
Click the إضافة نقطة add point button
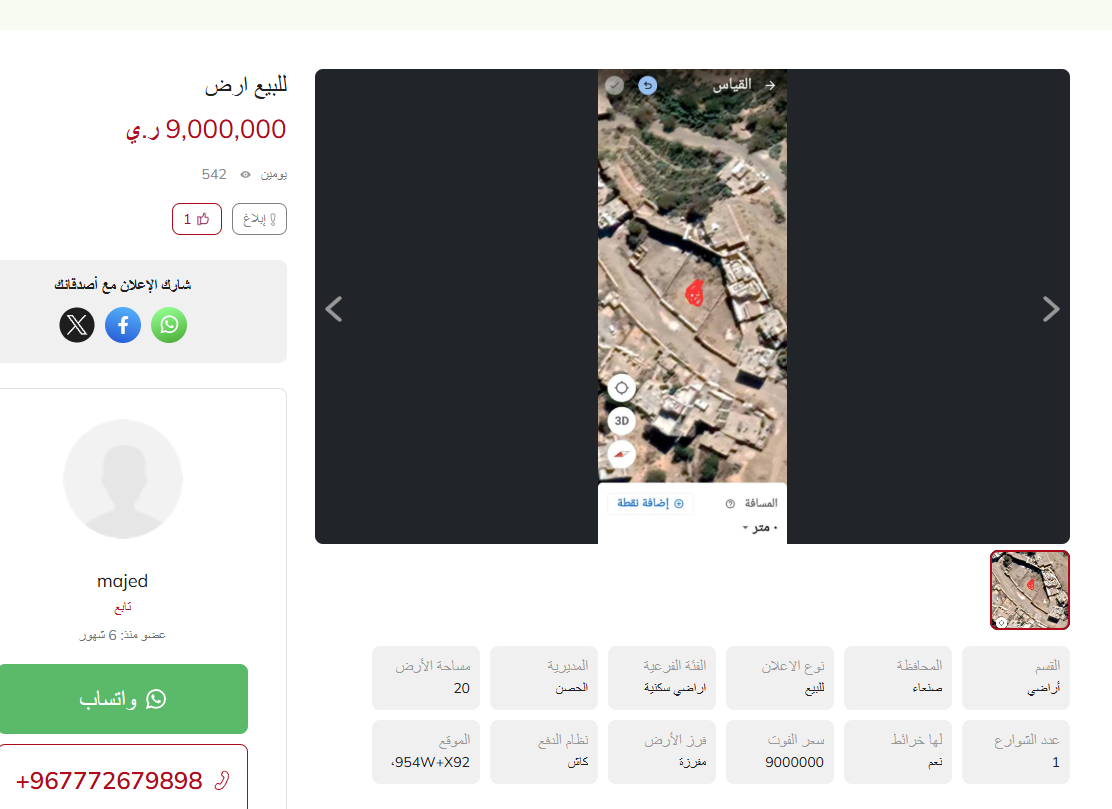click(x=650, y=503)
